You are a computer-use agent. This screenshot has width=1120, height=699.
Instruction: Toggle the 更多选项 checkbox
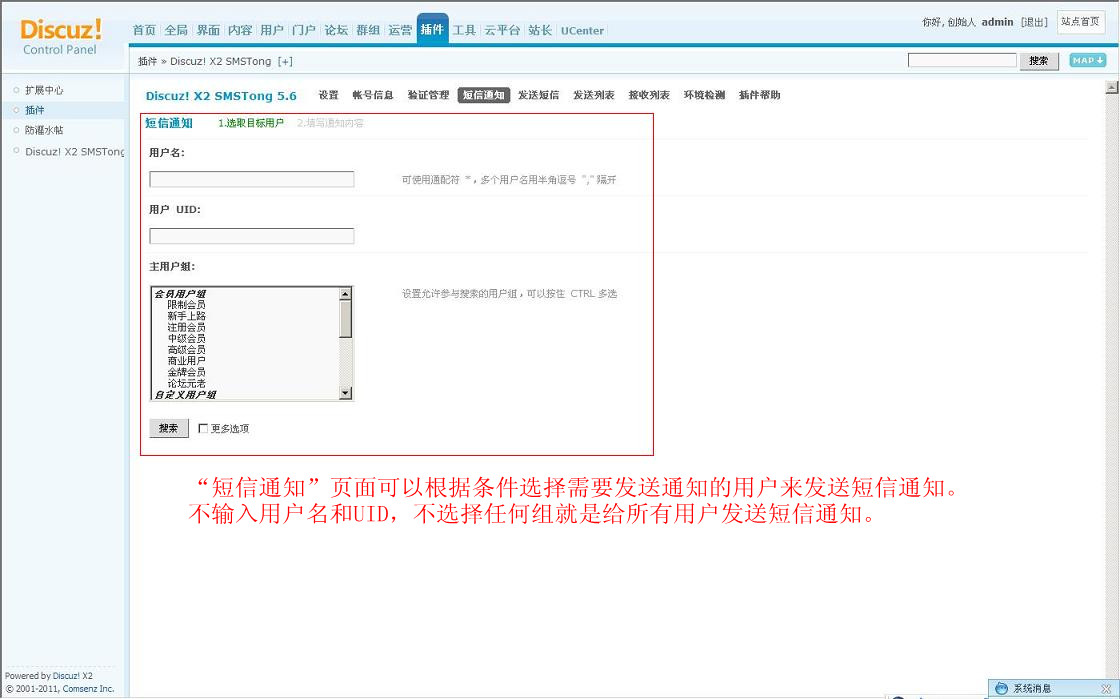click(203, 428)
